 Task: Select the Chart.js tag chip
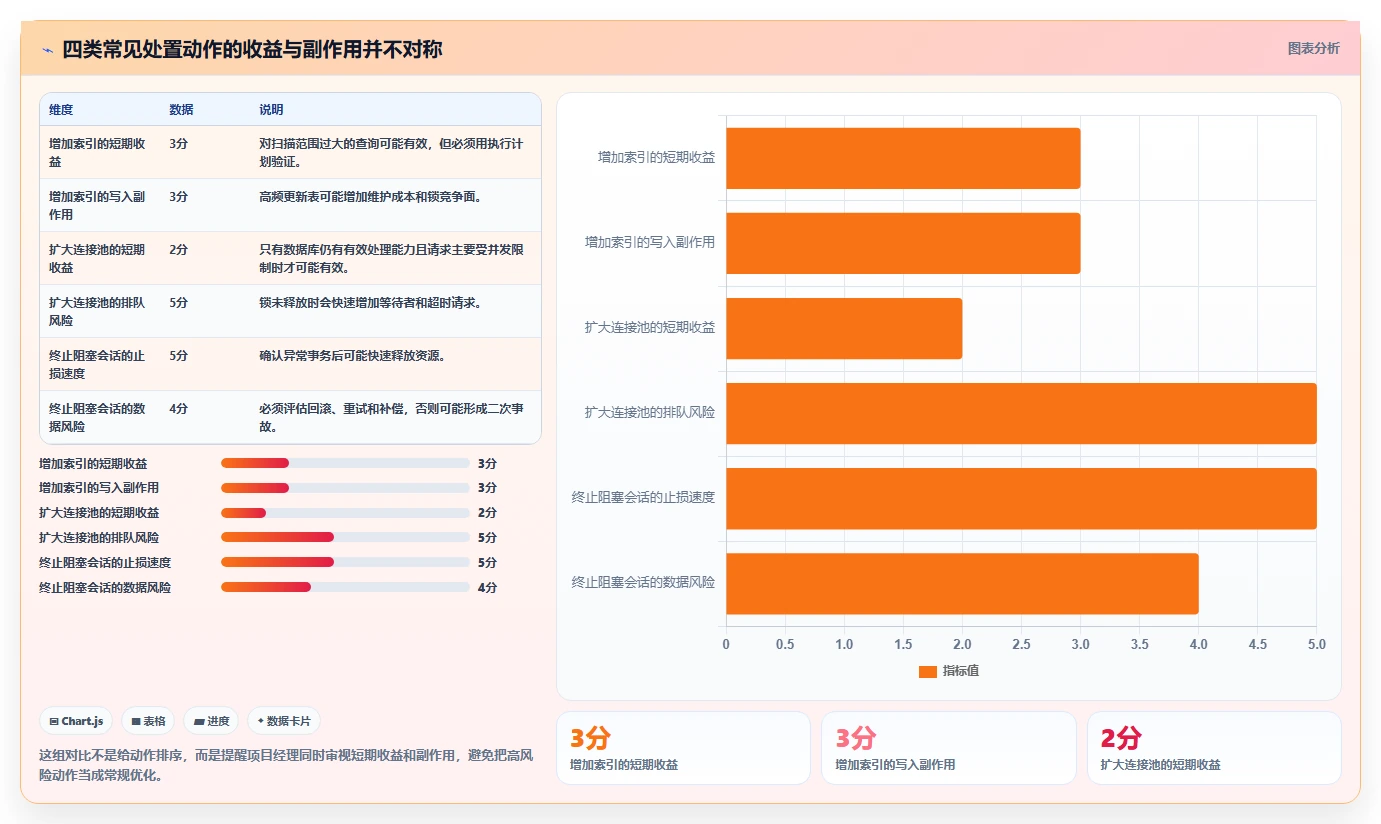76,721
